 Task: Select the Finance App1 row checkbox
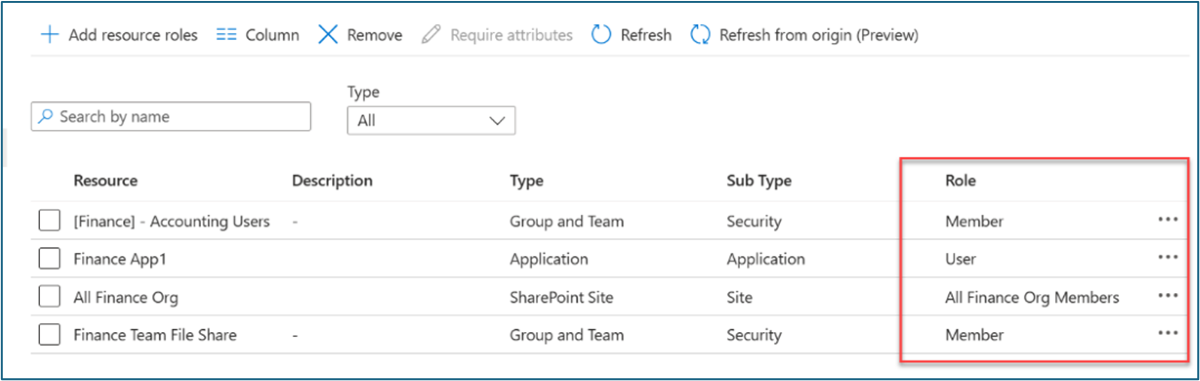[x=50, y=259]
